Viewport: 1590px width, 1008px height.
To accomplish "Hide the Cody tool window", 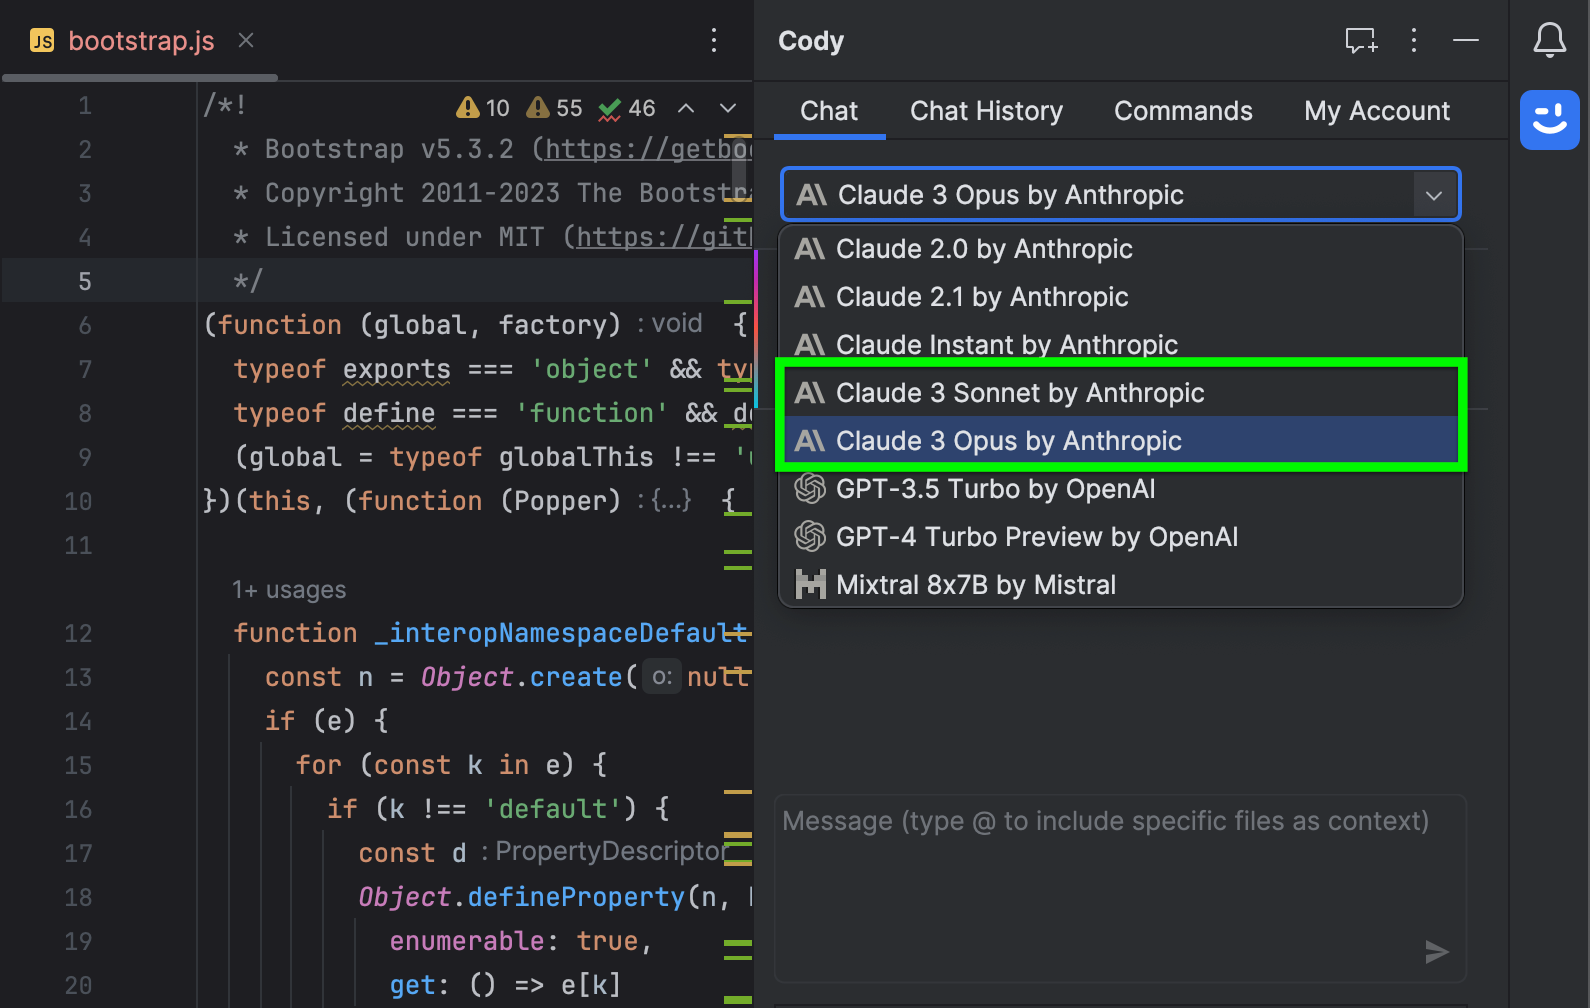I will point(1466,41).
